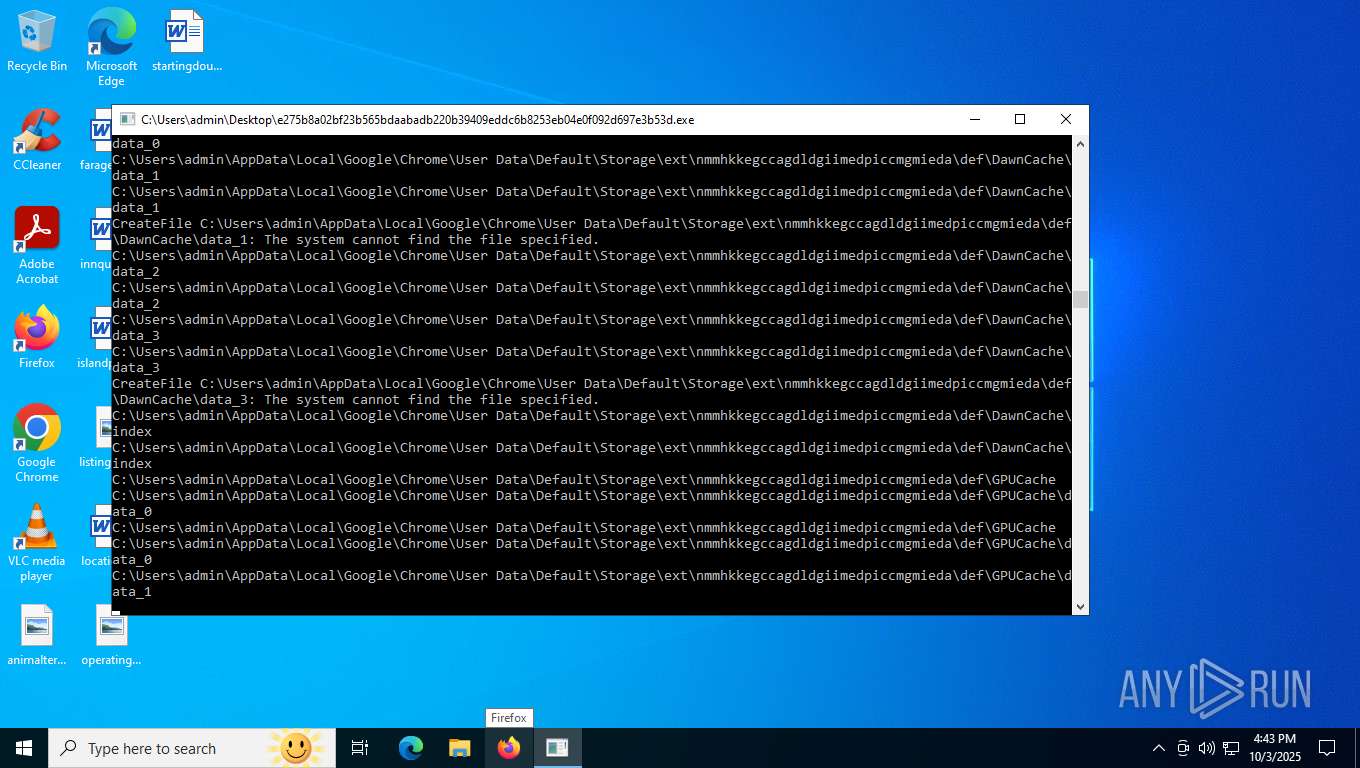
Task: Open Google Chrome desktop shortcut
Action: tap(37, 443)
